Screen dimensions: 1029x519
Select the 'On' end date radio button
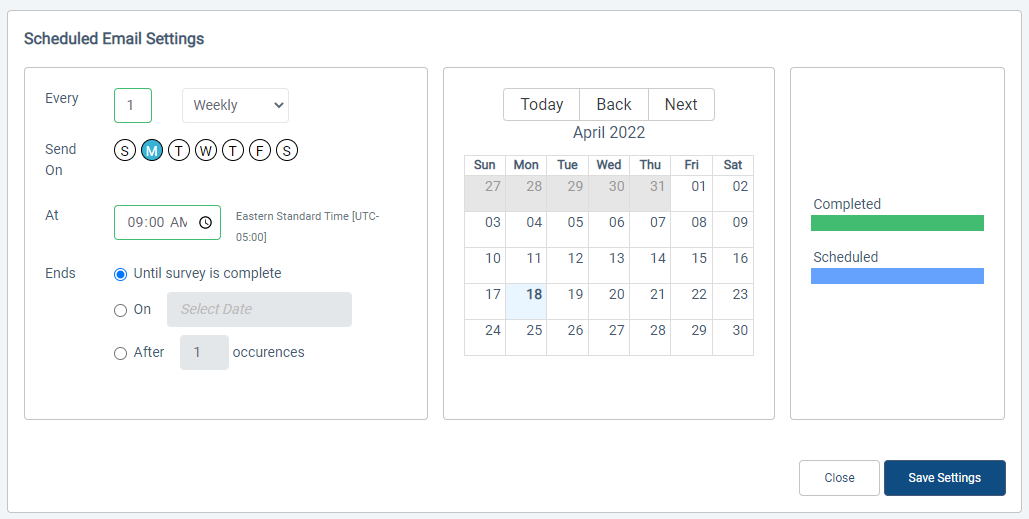click(x=121, y=310)
